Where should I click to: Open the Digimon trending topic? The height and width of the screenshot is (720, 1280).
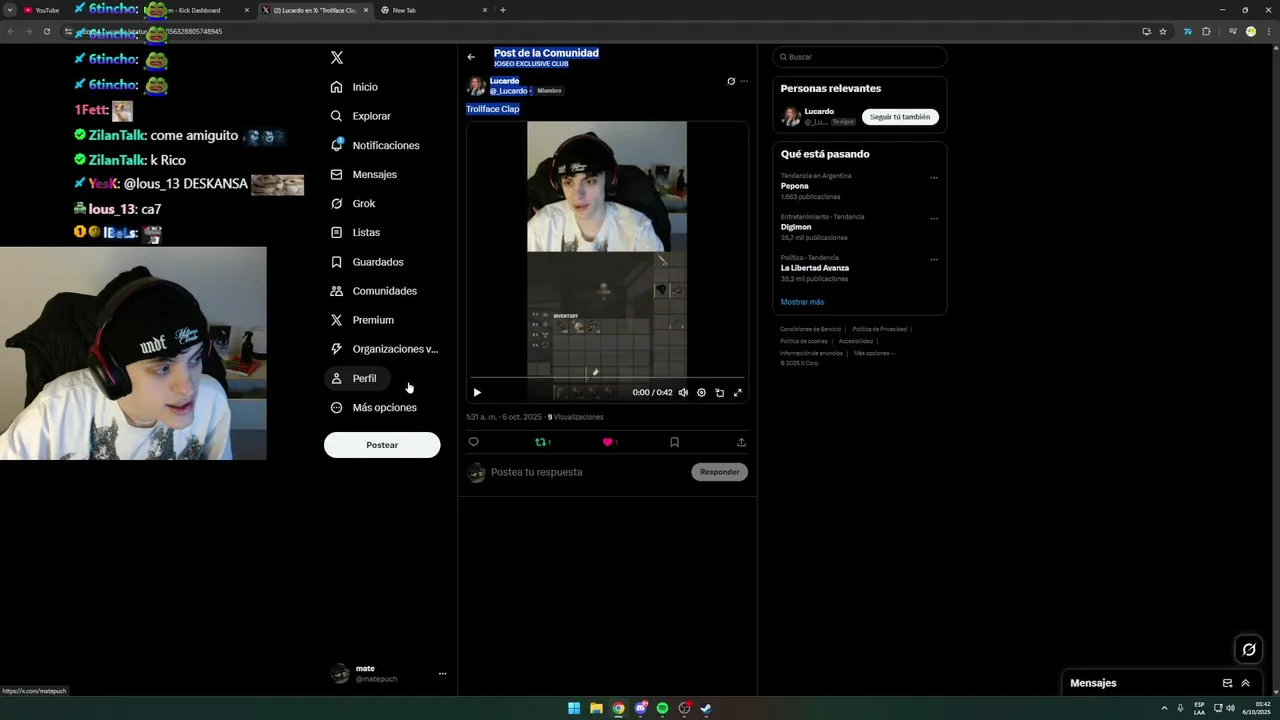coord(796,227)
